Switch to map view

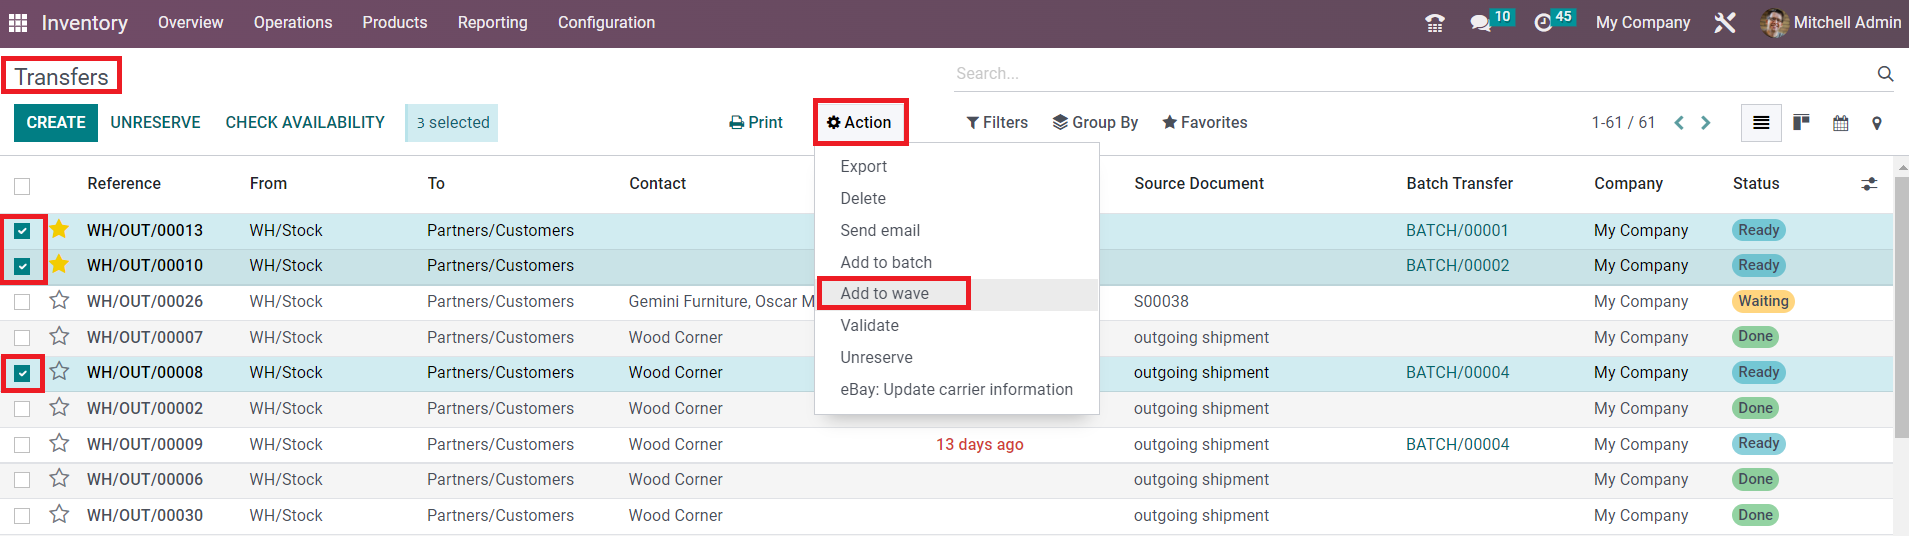[x=1877, y=123]
